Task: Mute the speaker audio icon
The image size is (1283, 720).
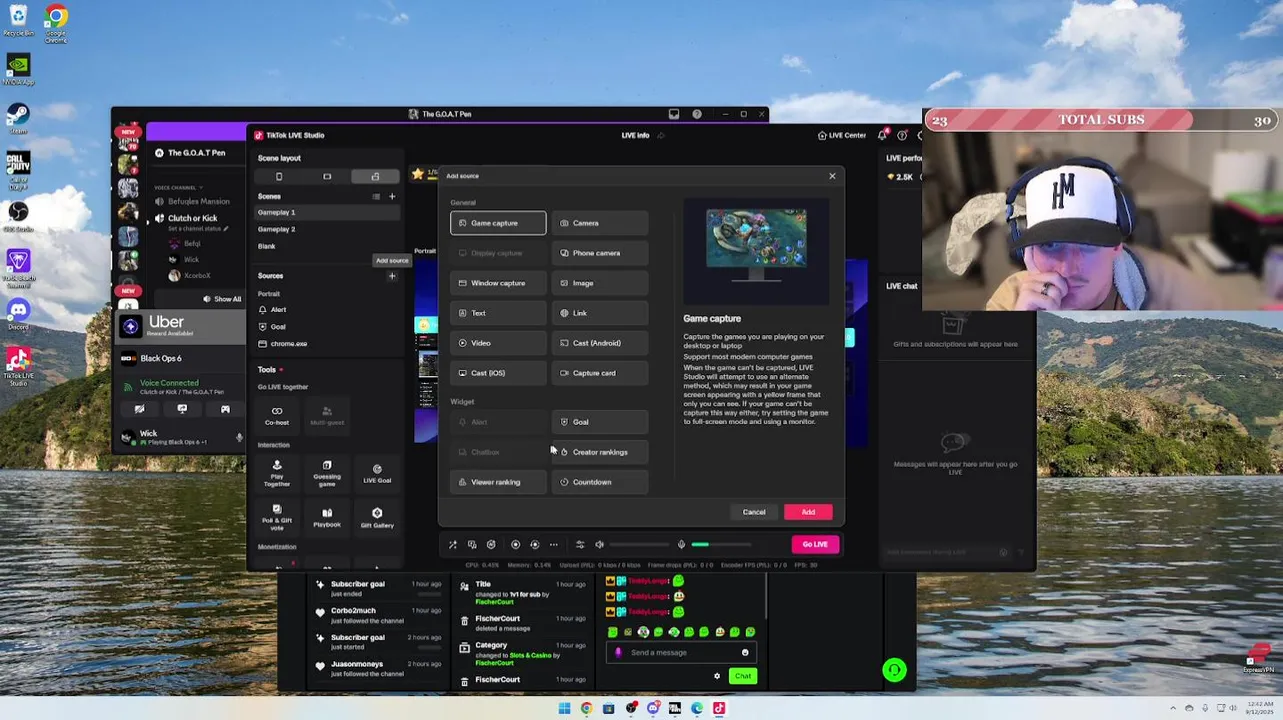Action: tap(599, 545)
